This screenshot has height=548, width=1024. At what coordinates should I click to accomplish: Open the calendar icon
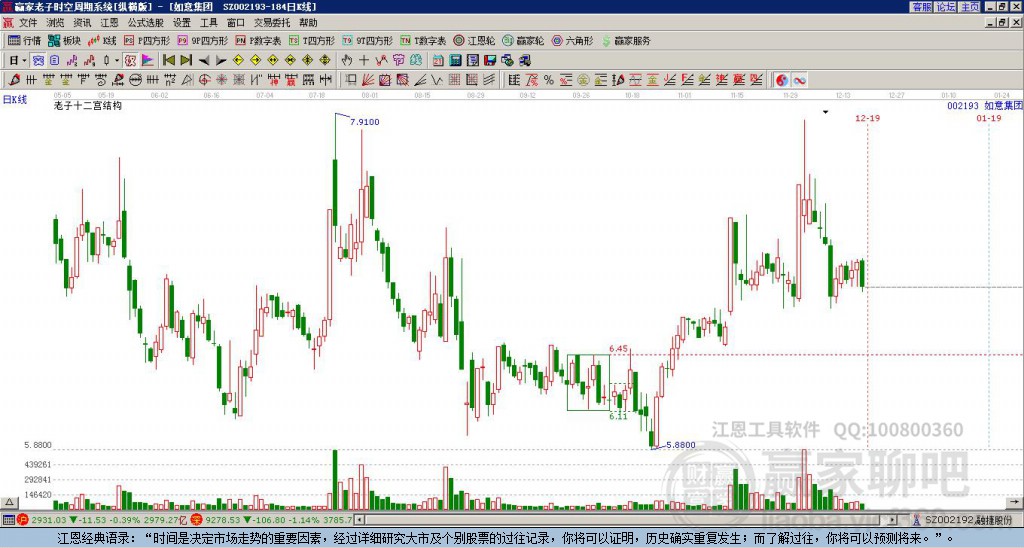coord(438,60)
